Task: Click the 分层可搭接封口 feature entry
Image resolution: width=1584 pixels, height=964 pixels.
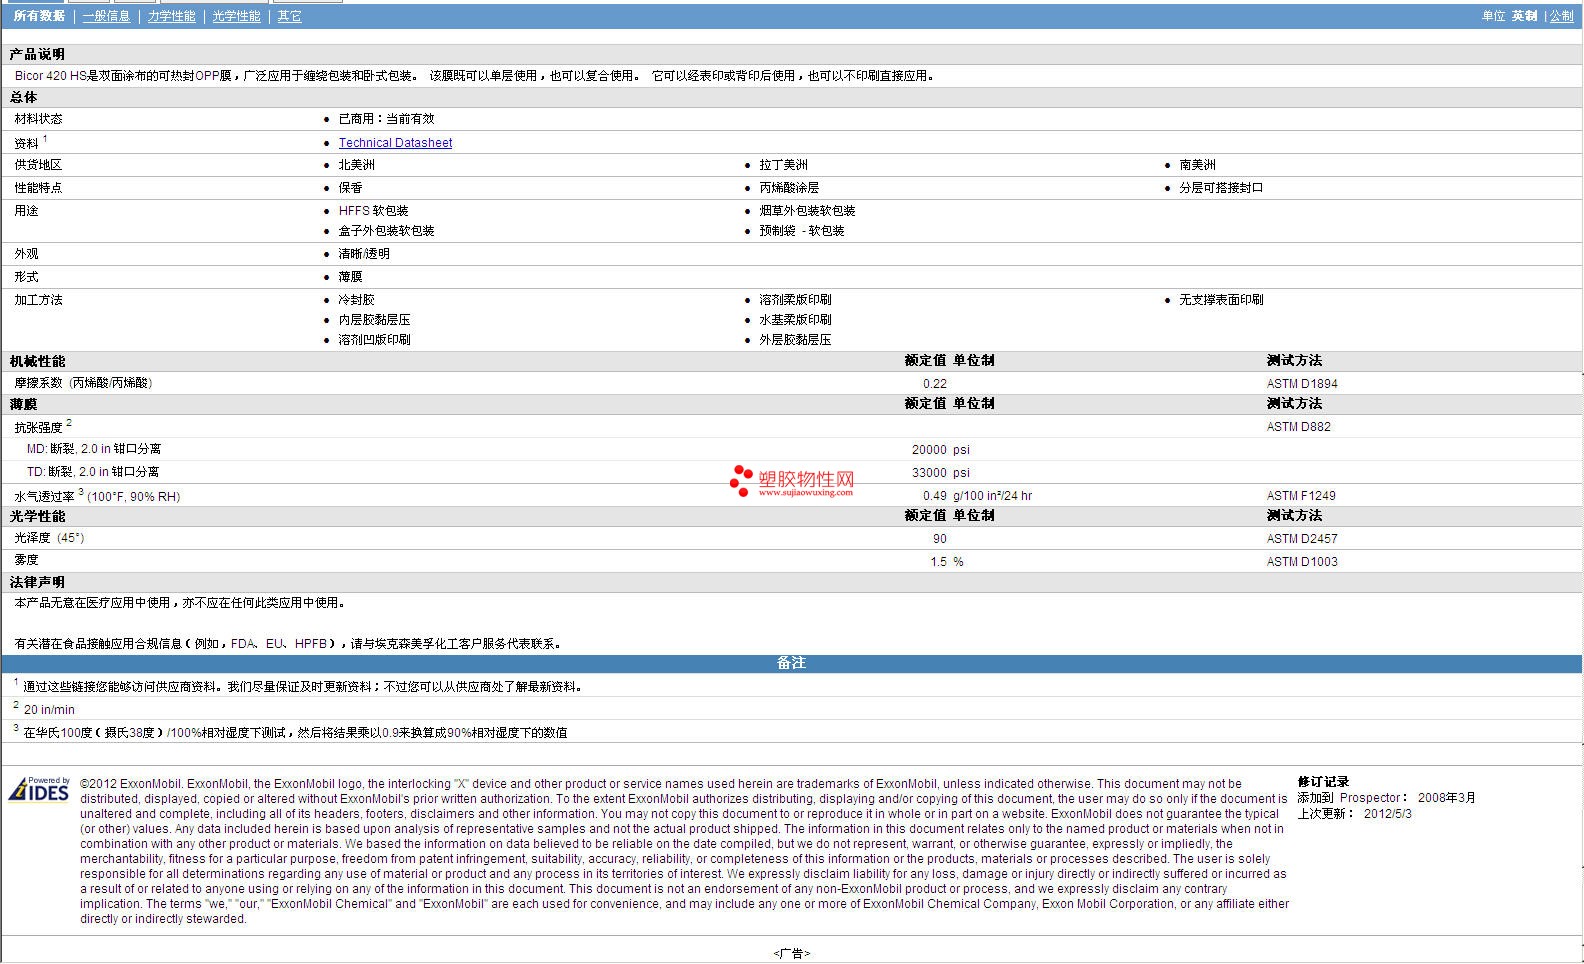Action: coord(1221,188)
